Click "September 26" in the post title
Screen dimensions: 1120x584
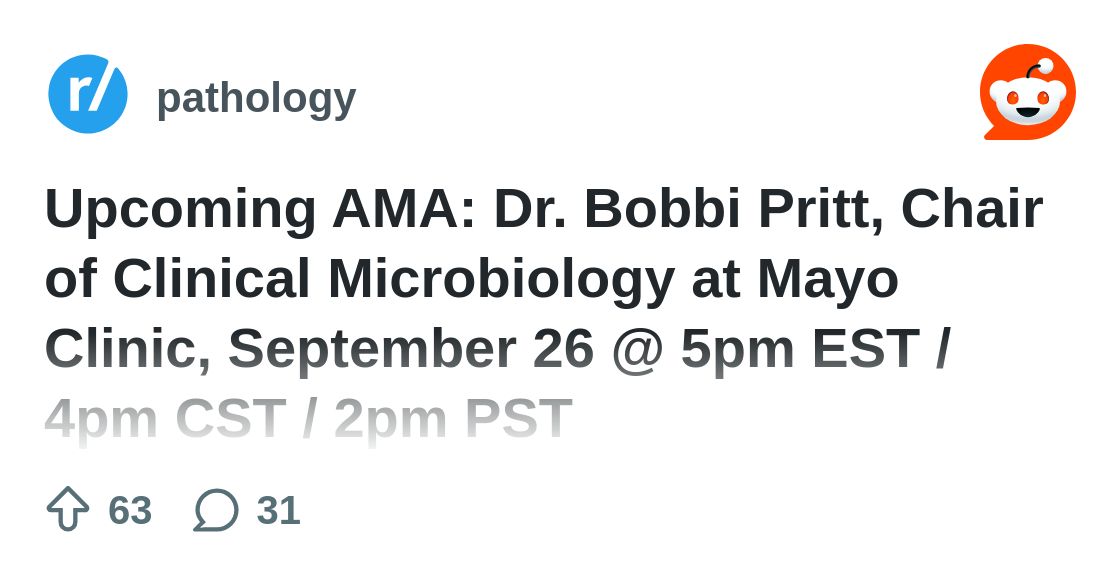[x=411, y=348]
